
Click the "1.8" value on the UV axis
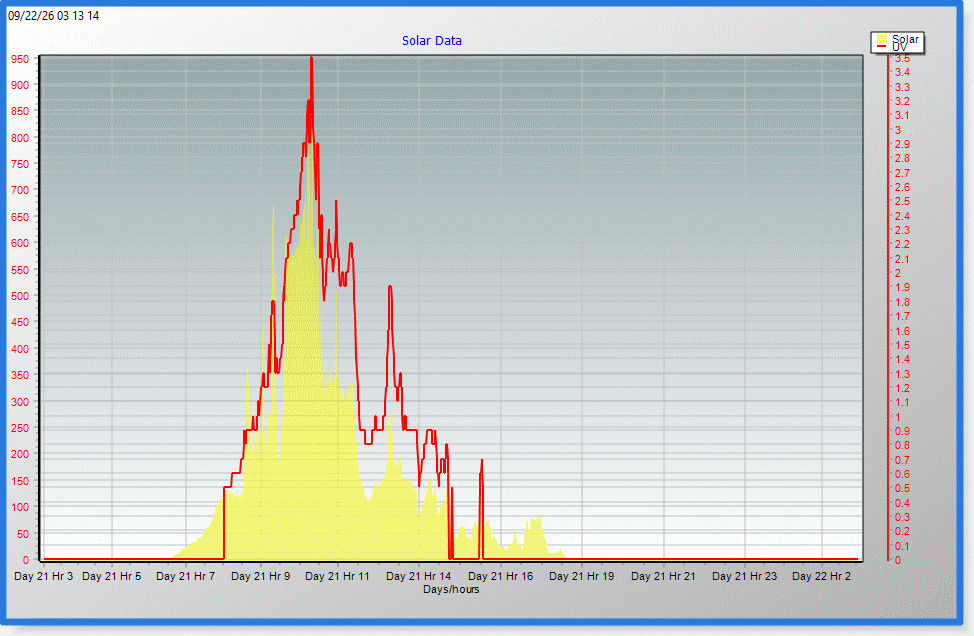[902, 302]
